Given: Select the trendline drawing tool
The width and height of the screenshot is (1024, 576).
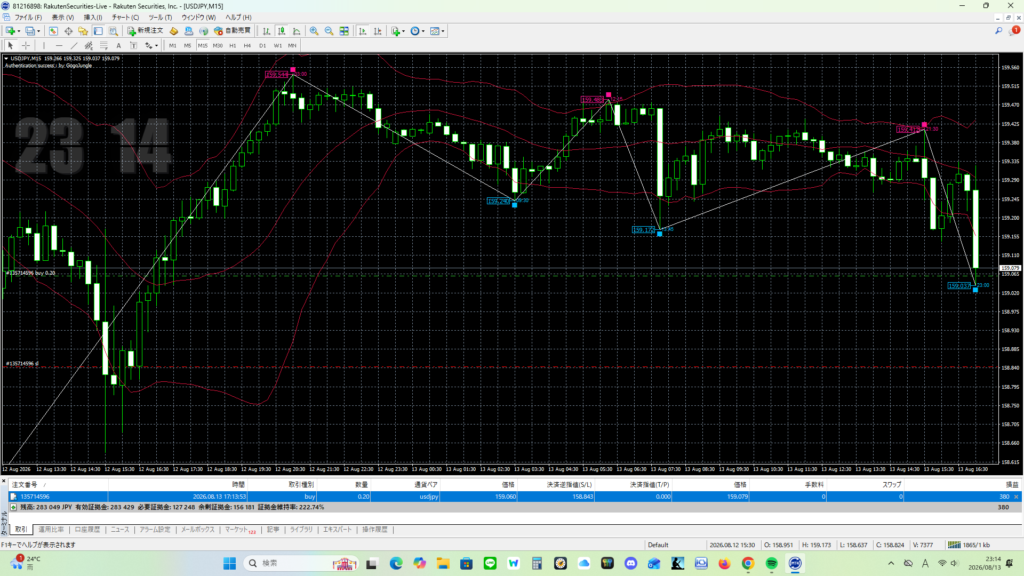Looking at the screenshot, I should 74,46.
